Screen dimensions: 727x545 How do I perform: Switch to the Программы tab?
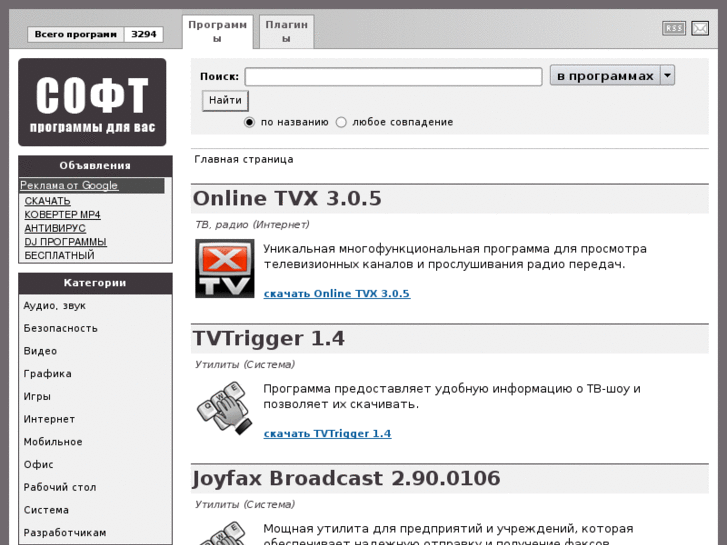point(217,32)
